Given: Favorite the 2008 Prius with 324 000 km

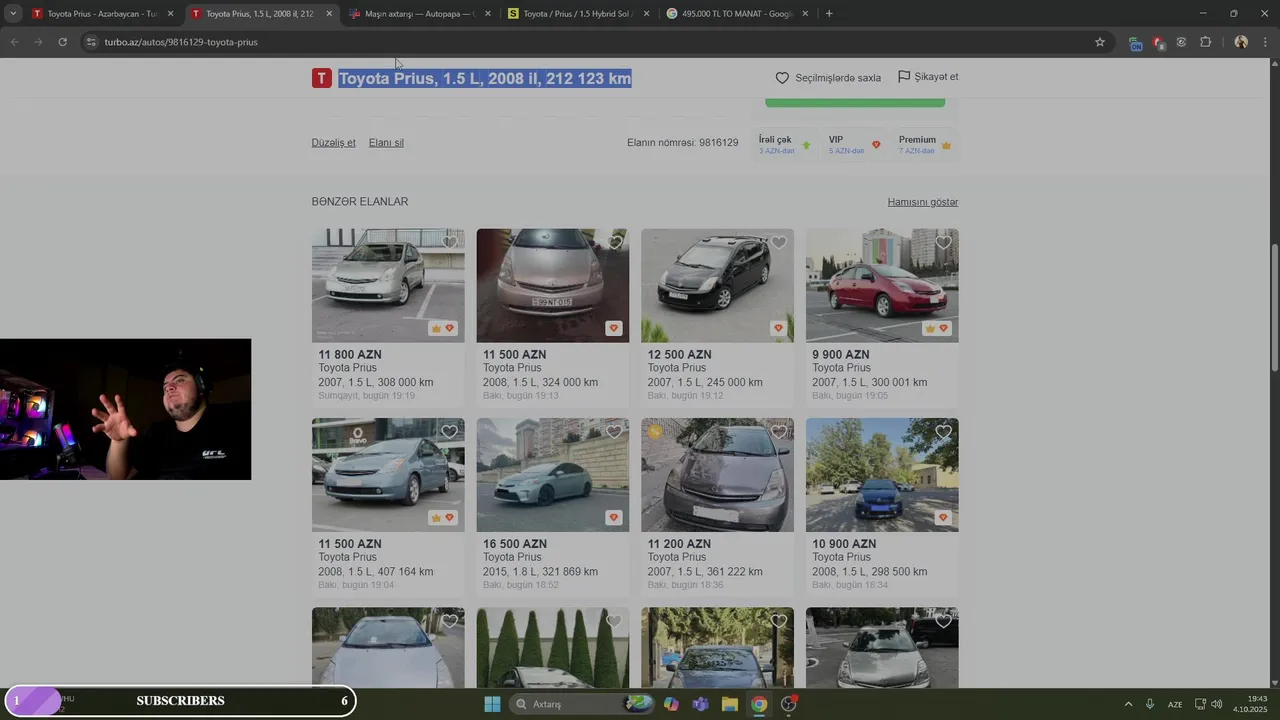Looking at the screenshot, I should [x=615, y=242].
